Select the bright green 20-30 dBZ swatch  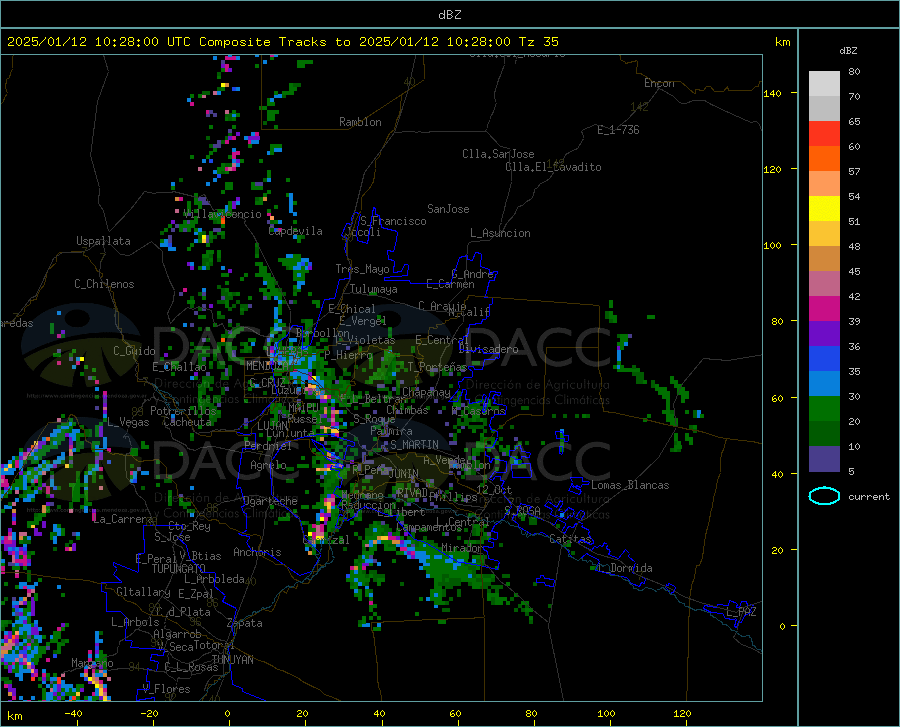pyautogui.click(x=824, y=409)
